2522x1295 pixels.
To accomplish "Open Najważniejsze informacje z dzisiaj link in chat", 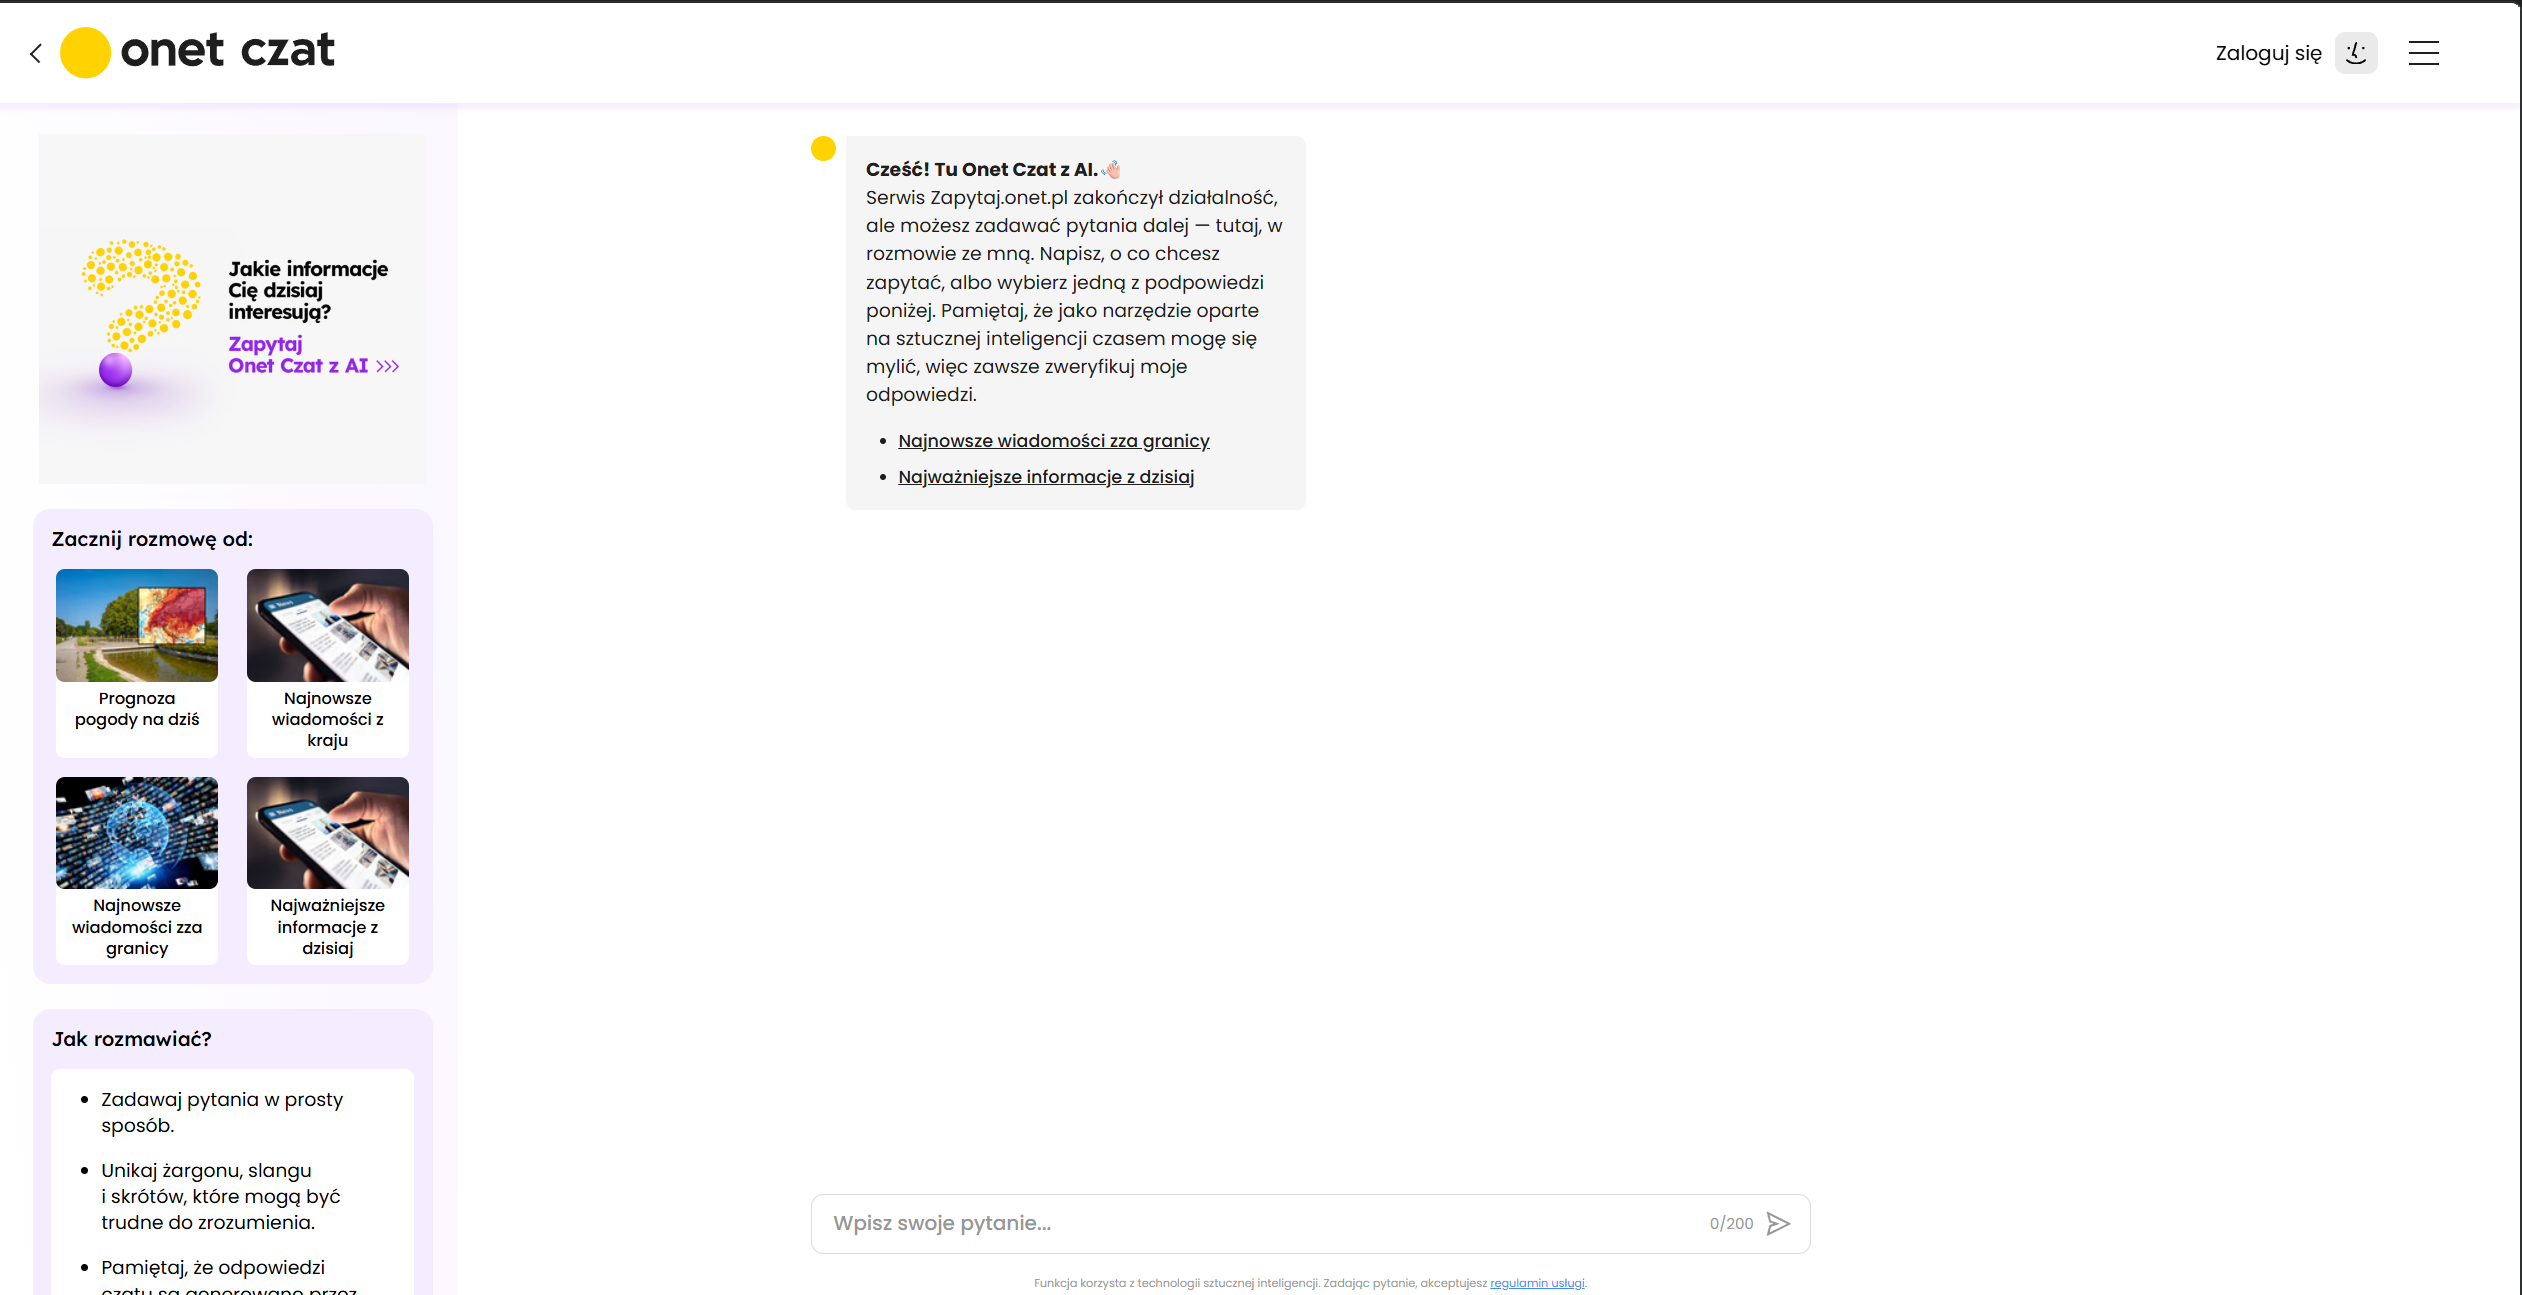I will pyautogui.click(x=1046, y=477).
